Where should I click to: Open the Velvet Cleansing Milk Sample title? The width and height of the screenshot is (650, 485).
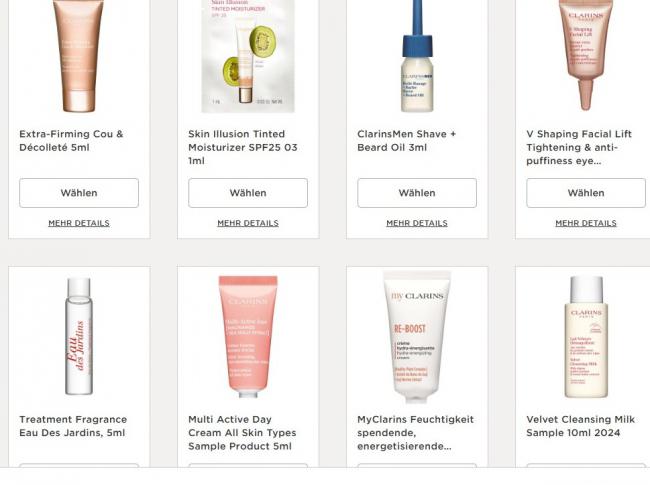(x=580, y=426)
